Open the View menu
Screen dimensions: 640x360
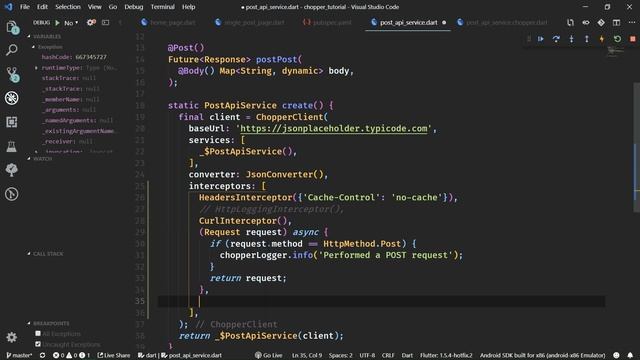click(94, 7)
